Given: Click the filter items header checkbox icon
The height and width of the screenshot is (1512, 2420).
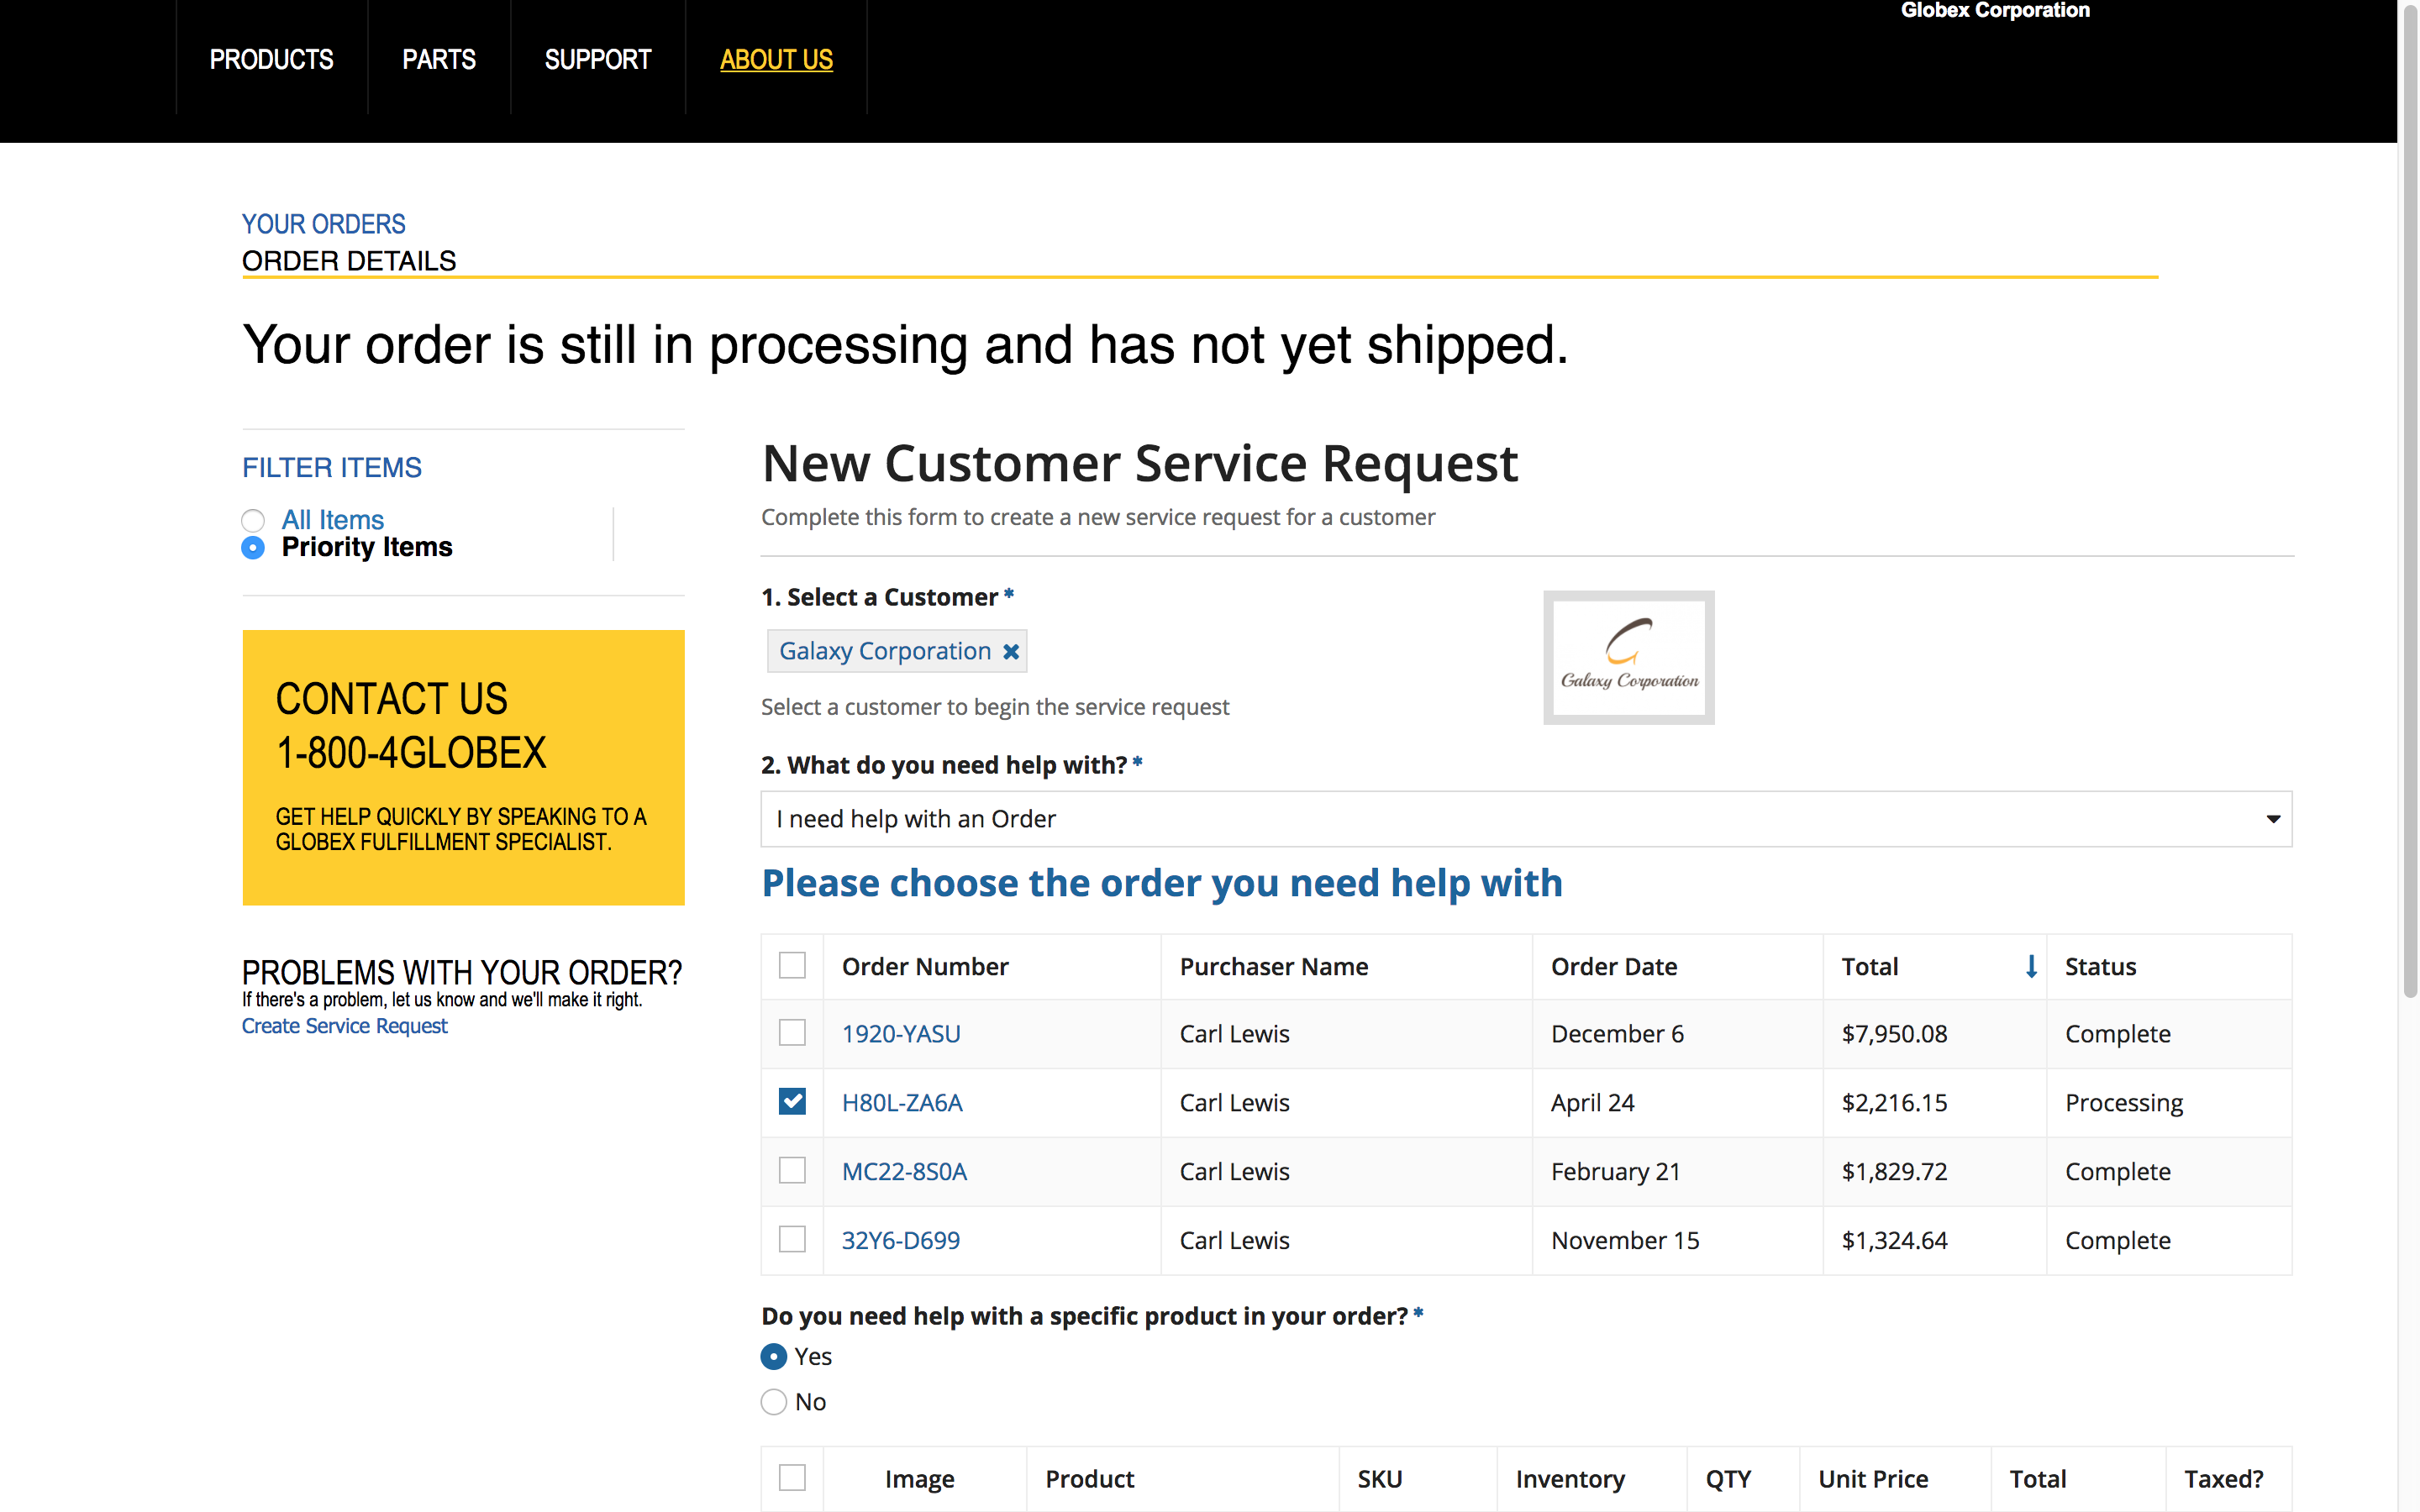Looking at the screenshot, I should coord(792,965).
